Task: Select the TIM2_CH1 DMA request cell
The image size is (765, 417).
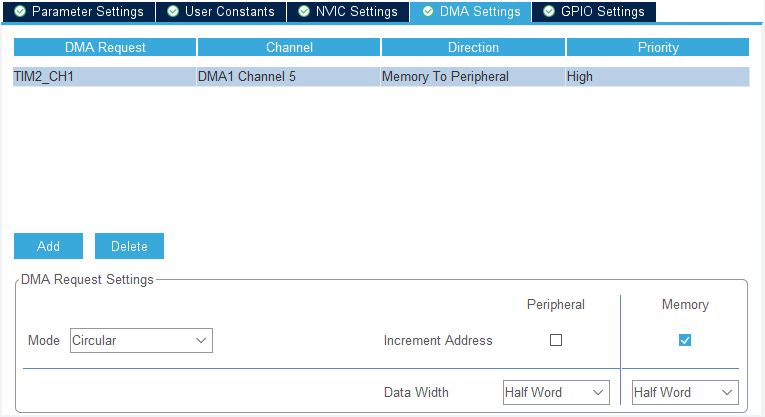Action: tap(104, 77)
